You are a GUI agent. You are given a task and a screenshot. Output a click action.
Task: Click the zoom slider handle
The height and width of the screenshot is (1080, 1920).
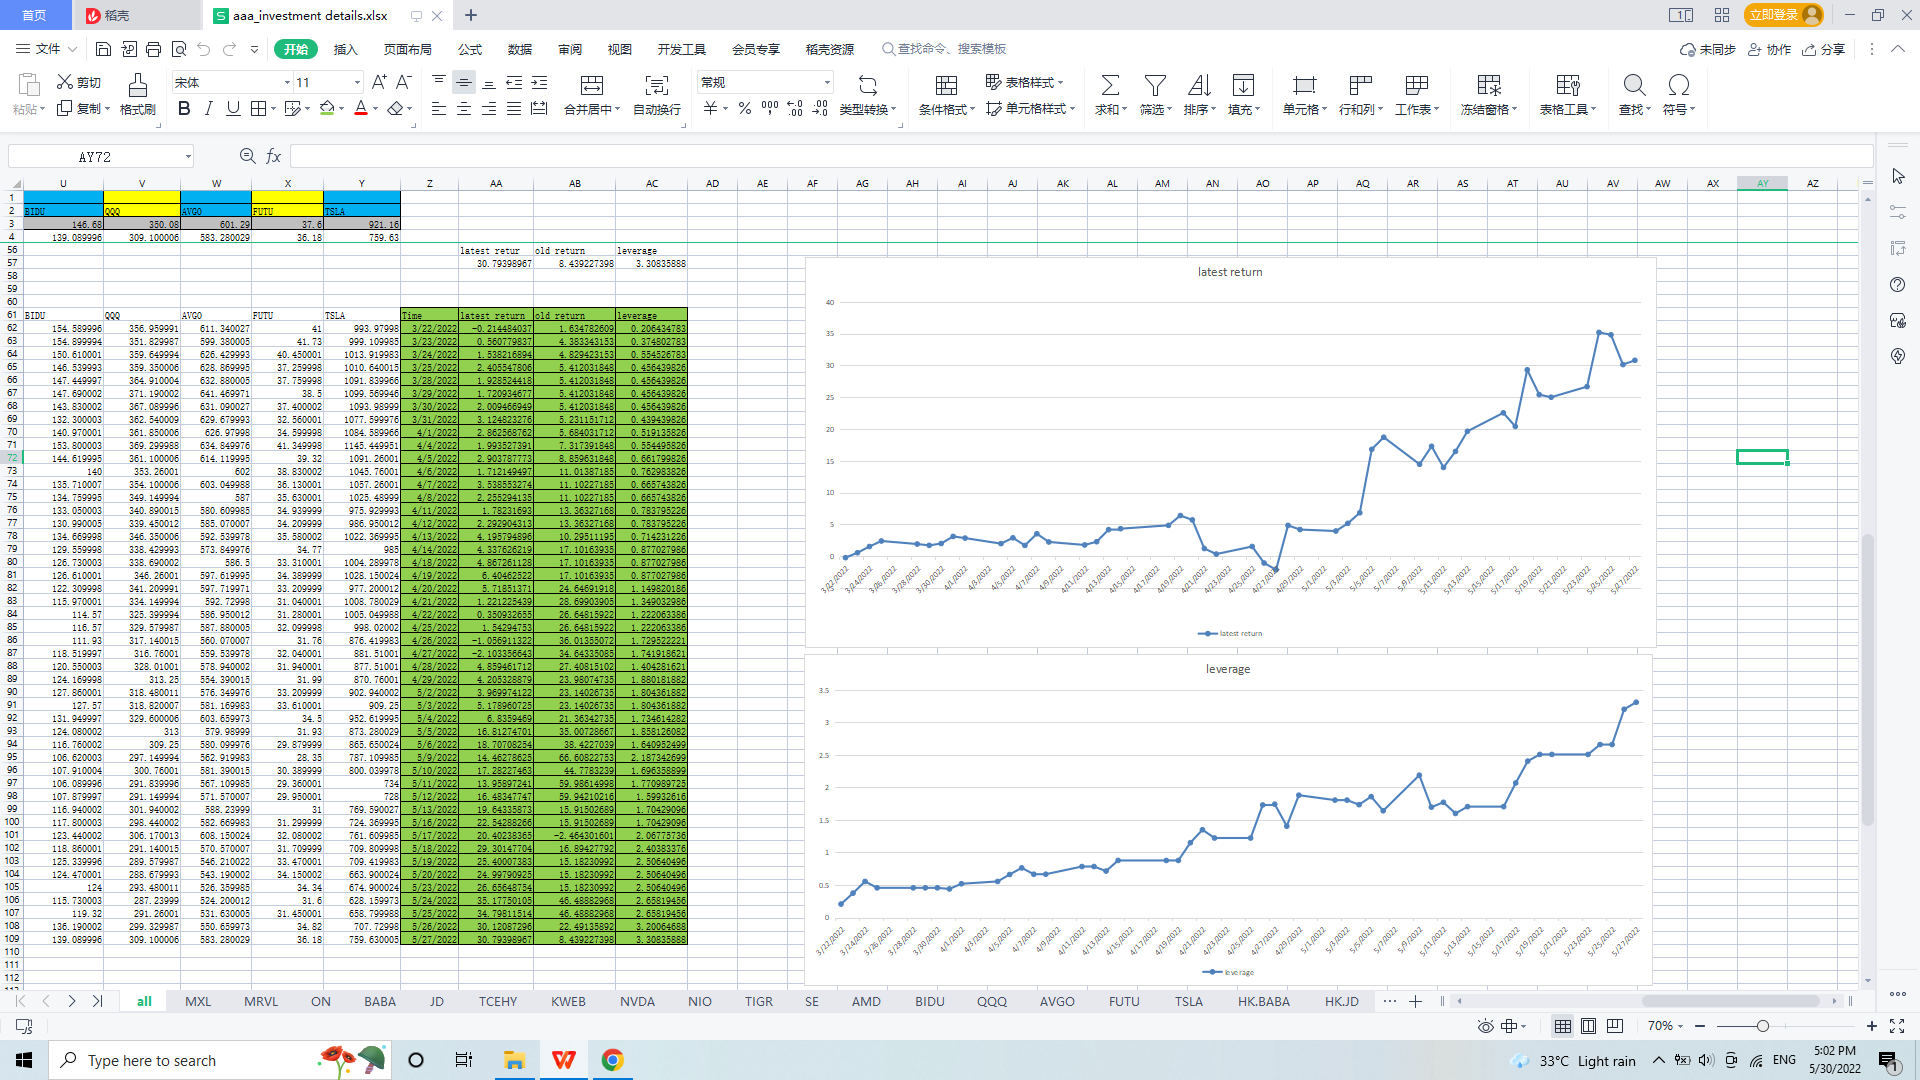point(1762,1026)
